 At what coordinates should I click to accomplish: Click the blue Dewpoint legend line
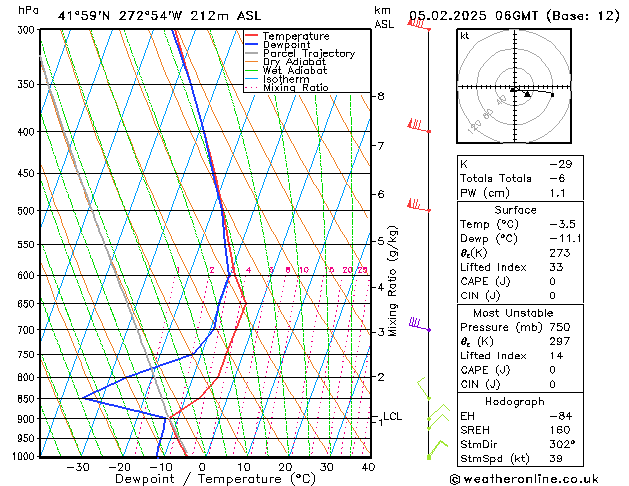pos(252,44)
